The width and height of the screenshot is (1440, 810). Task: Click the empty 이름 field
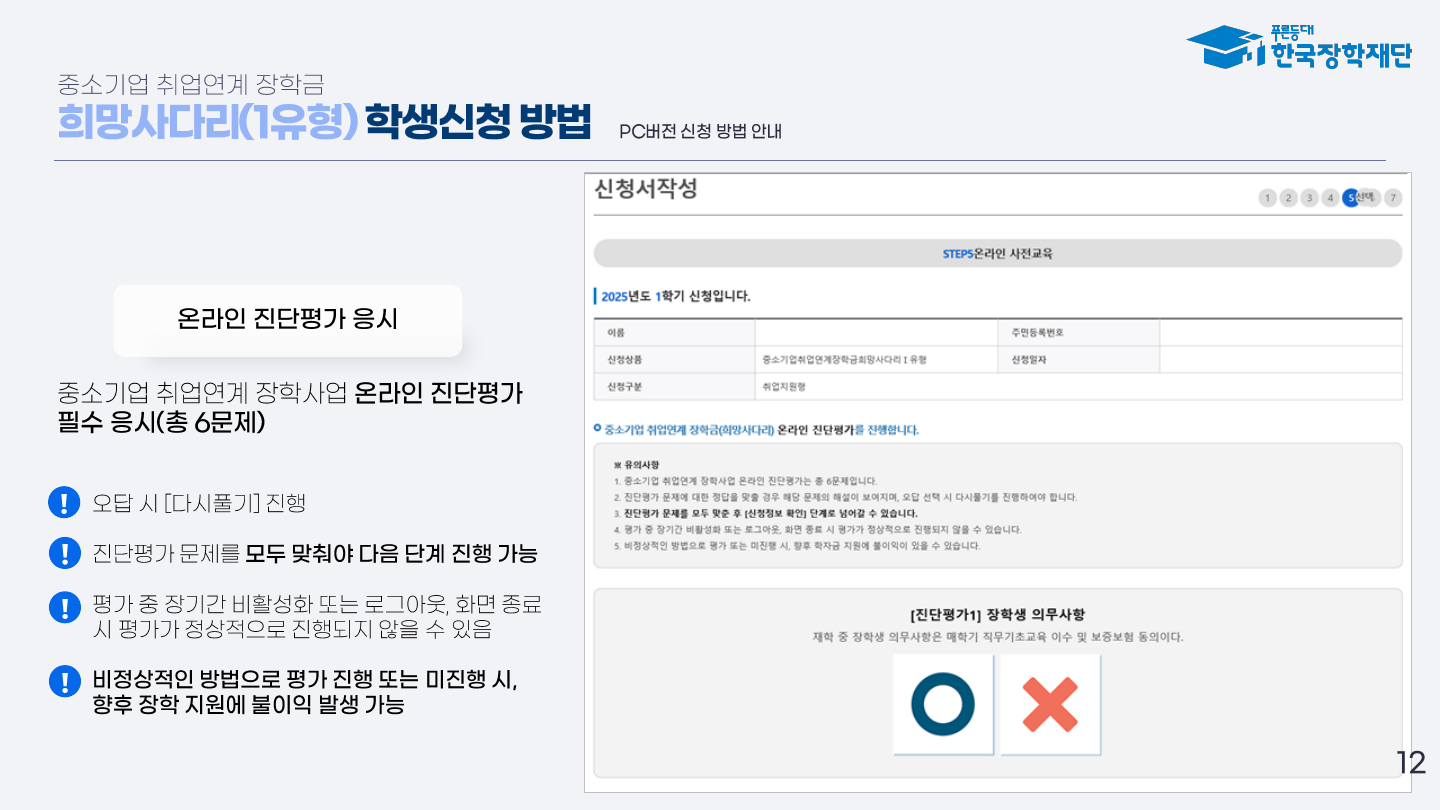pos(875,332)
